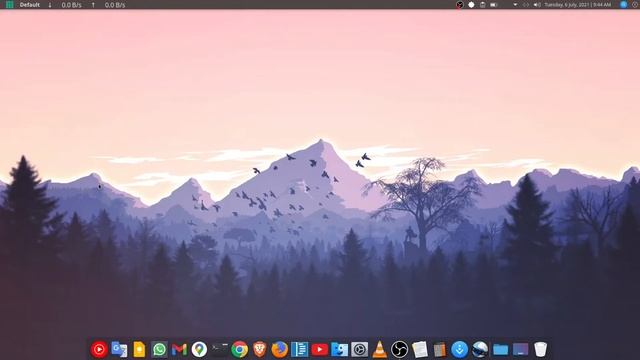Open the globe sphere dock icon
The width and height of the screenshot is (640, 360).
point(480,349)
